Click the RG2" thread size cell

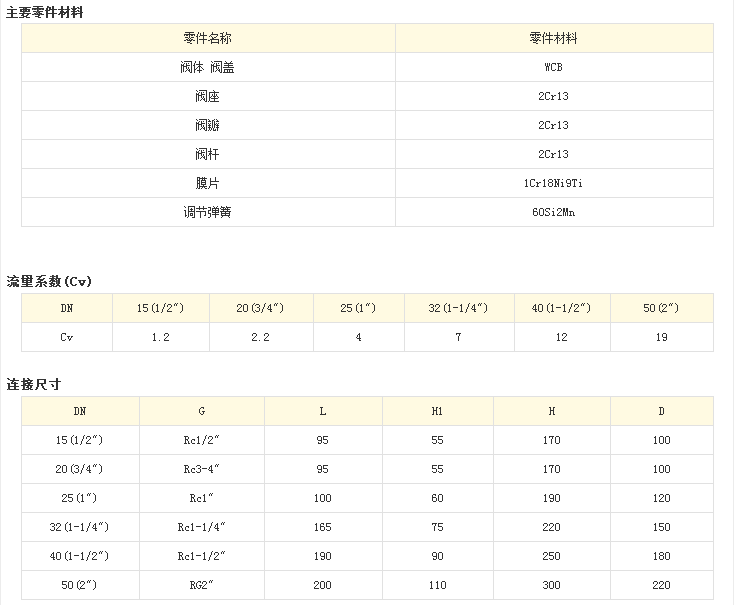202,585
